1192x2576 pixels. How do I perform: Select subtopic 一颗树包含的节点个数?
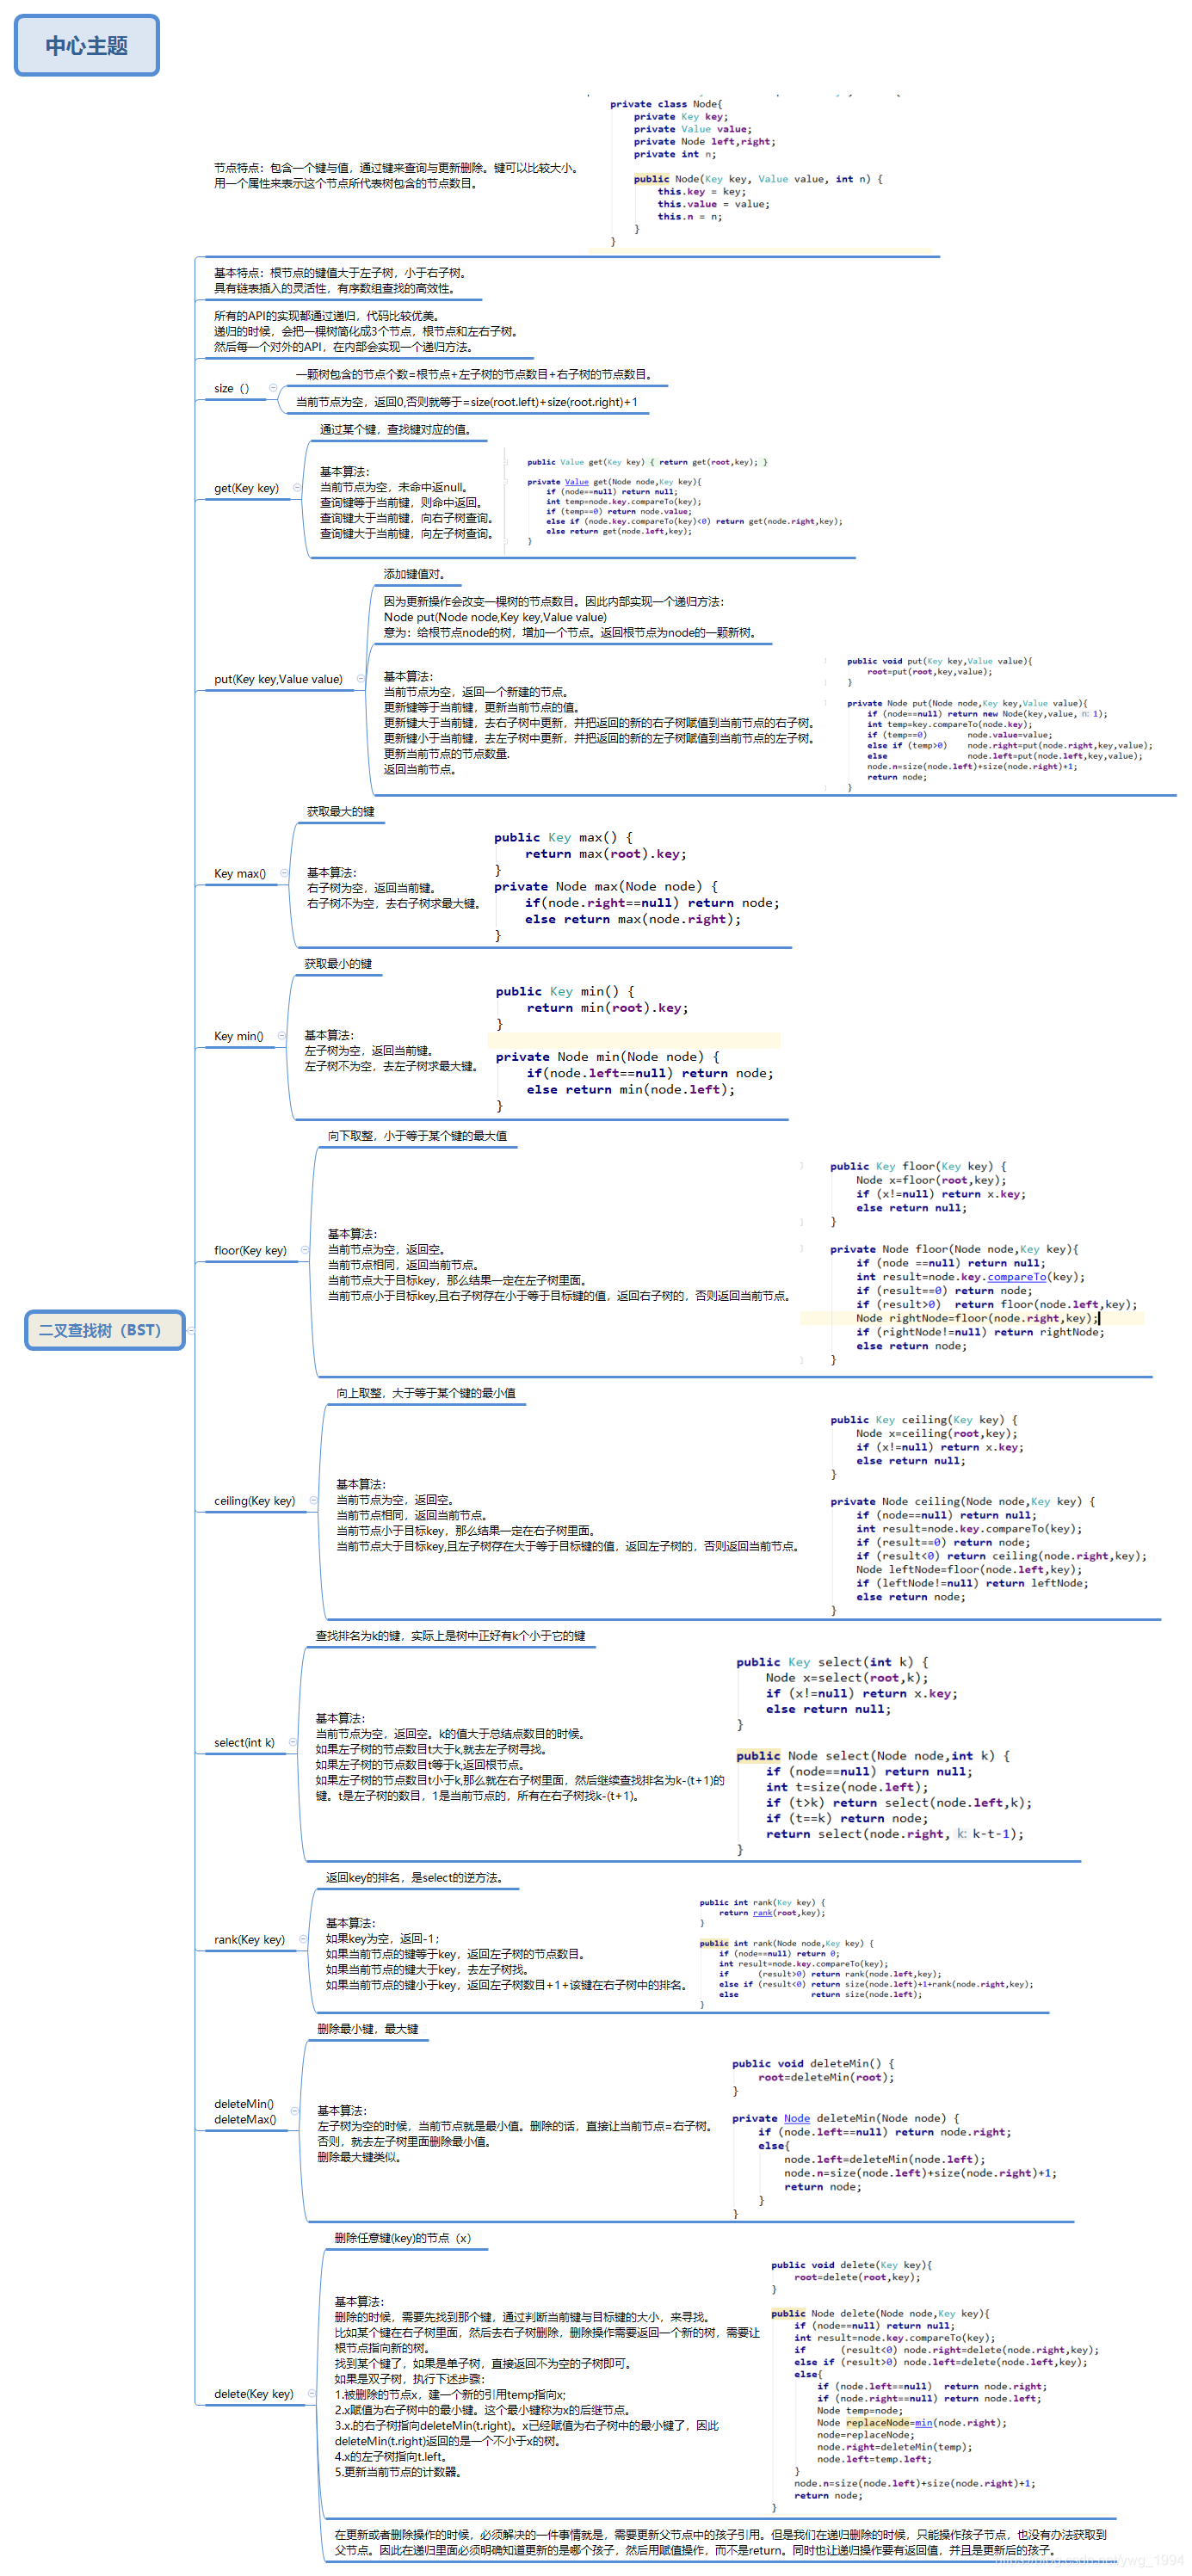[x=474, y=374]
